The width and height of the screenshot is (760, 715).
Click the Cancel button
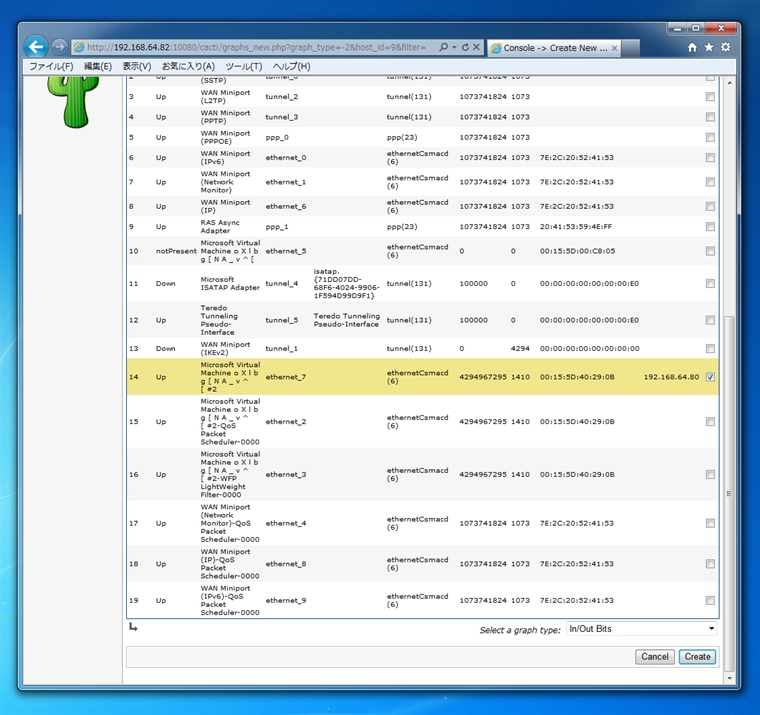654,657
